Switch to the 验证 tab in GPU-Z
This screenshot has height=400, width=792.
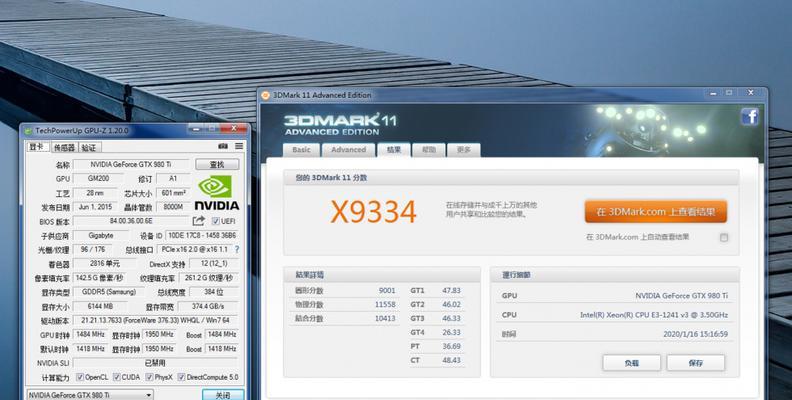pos(89,147)
